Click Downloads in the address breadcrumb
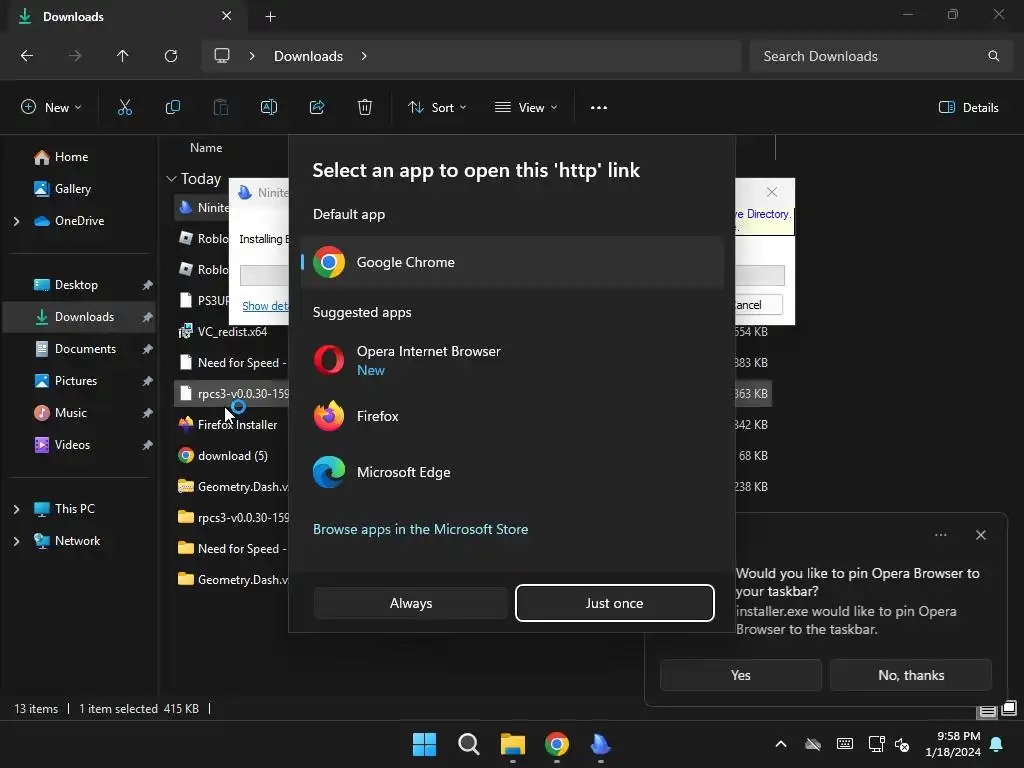 (x=308, y=56)
